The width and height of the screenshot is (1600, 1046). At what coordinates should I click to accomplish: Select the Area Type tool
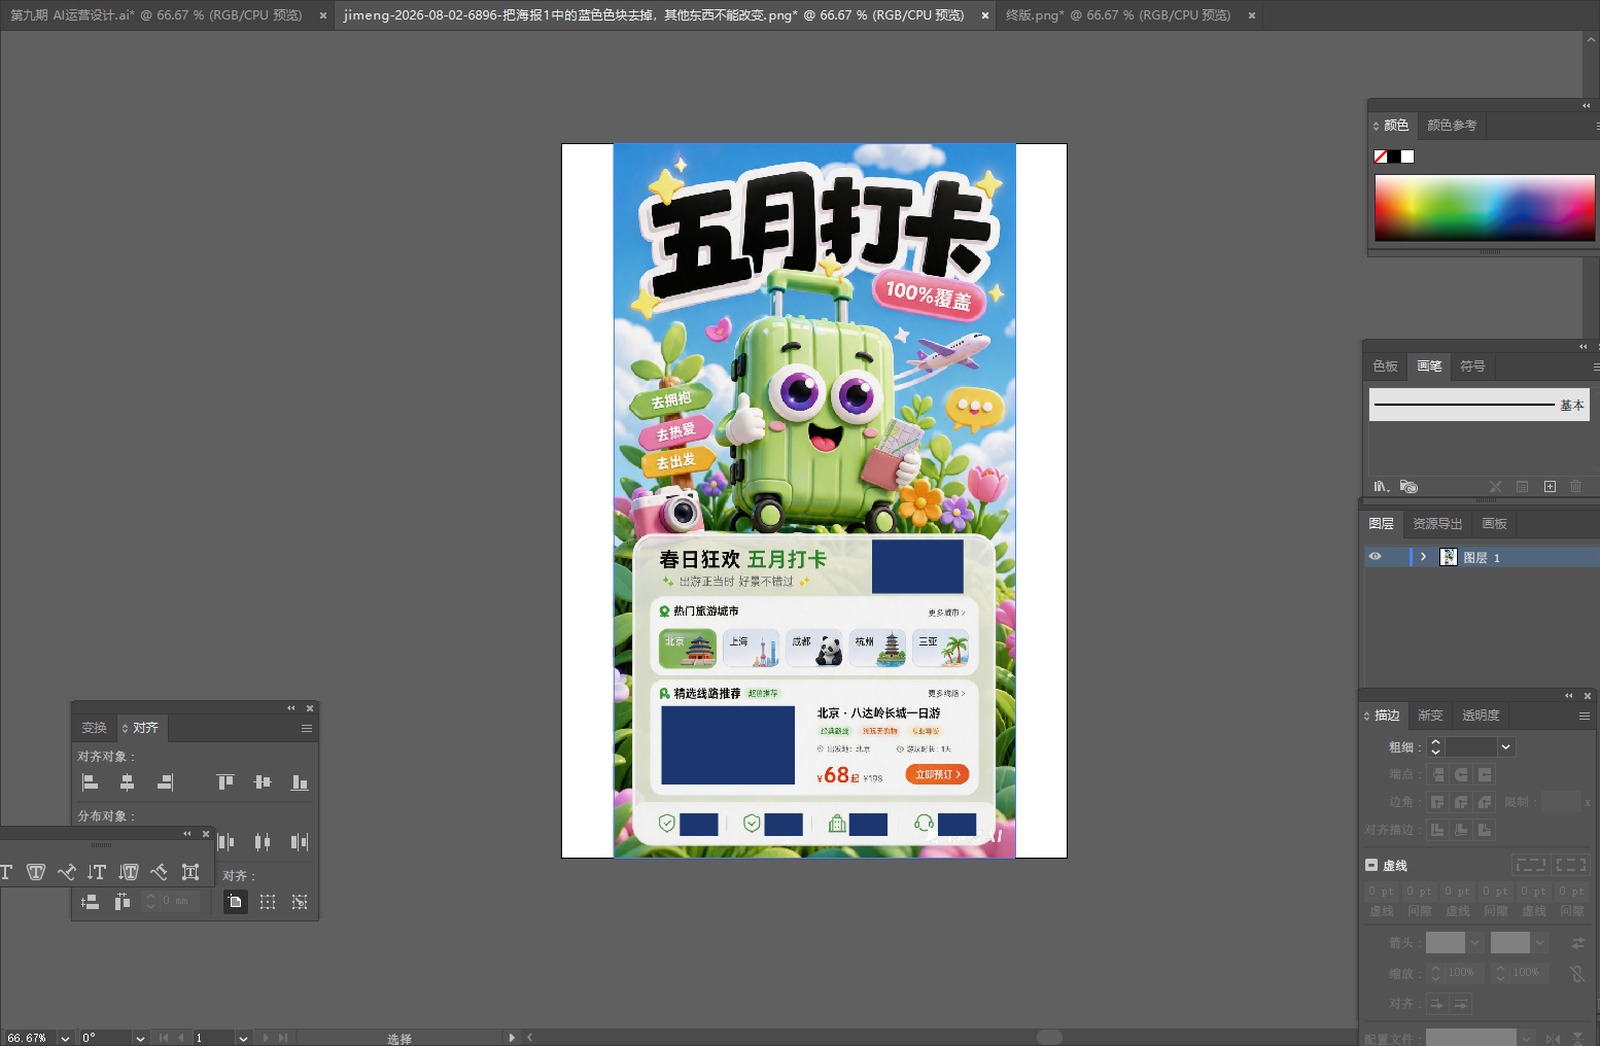coord(36,872)
